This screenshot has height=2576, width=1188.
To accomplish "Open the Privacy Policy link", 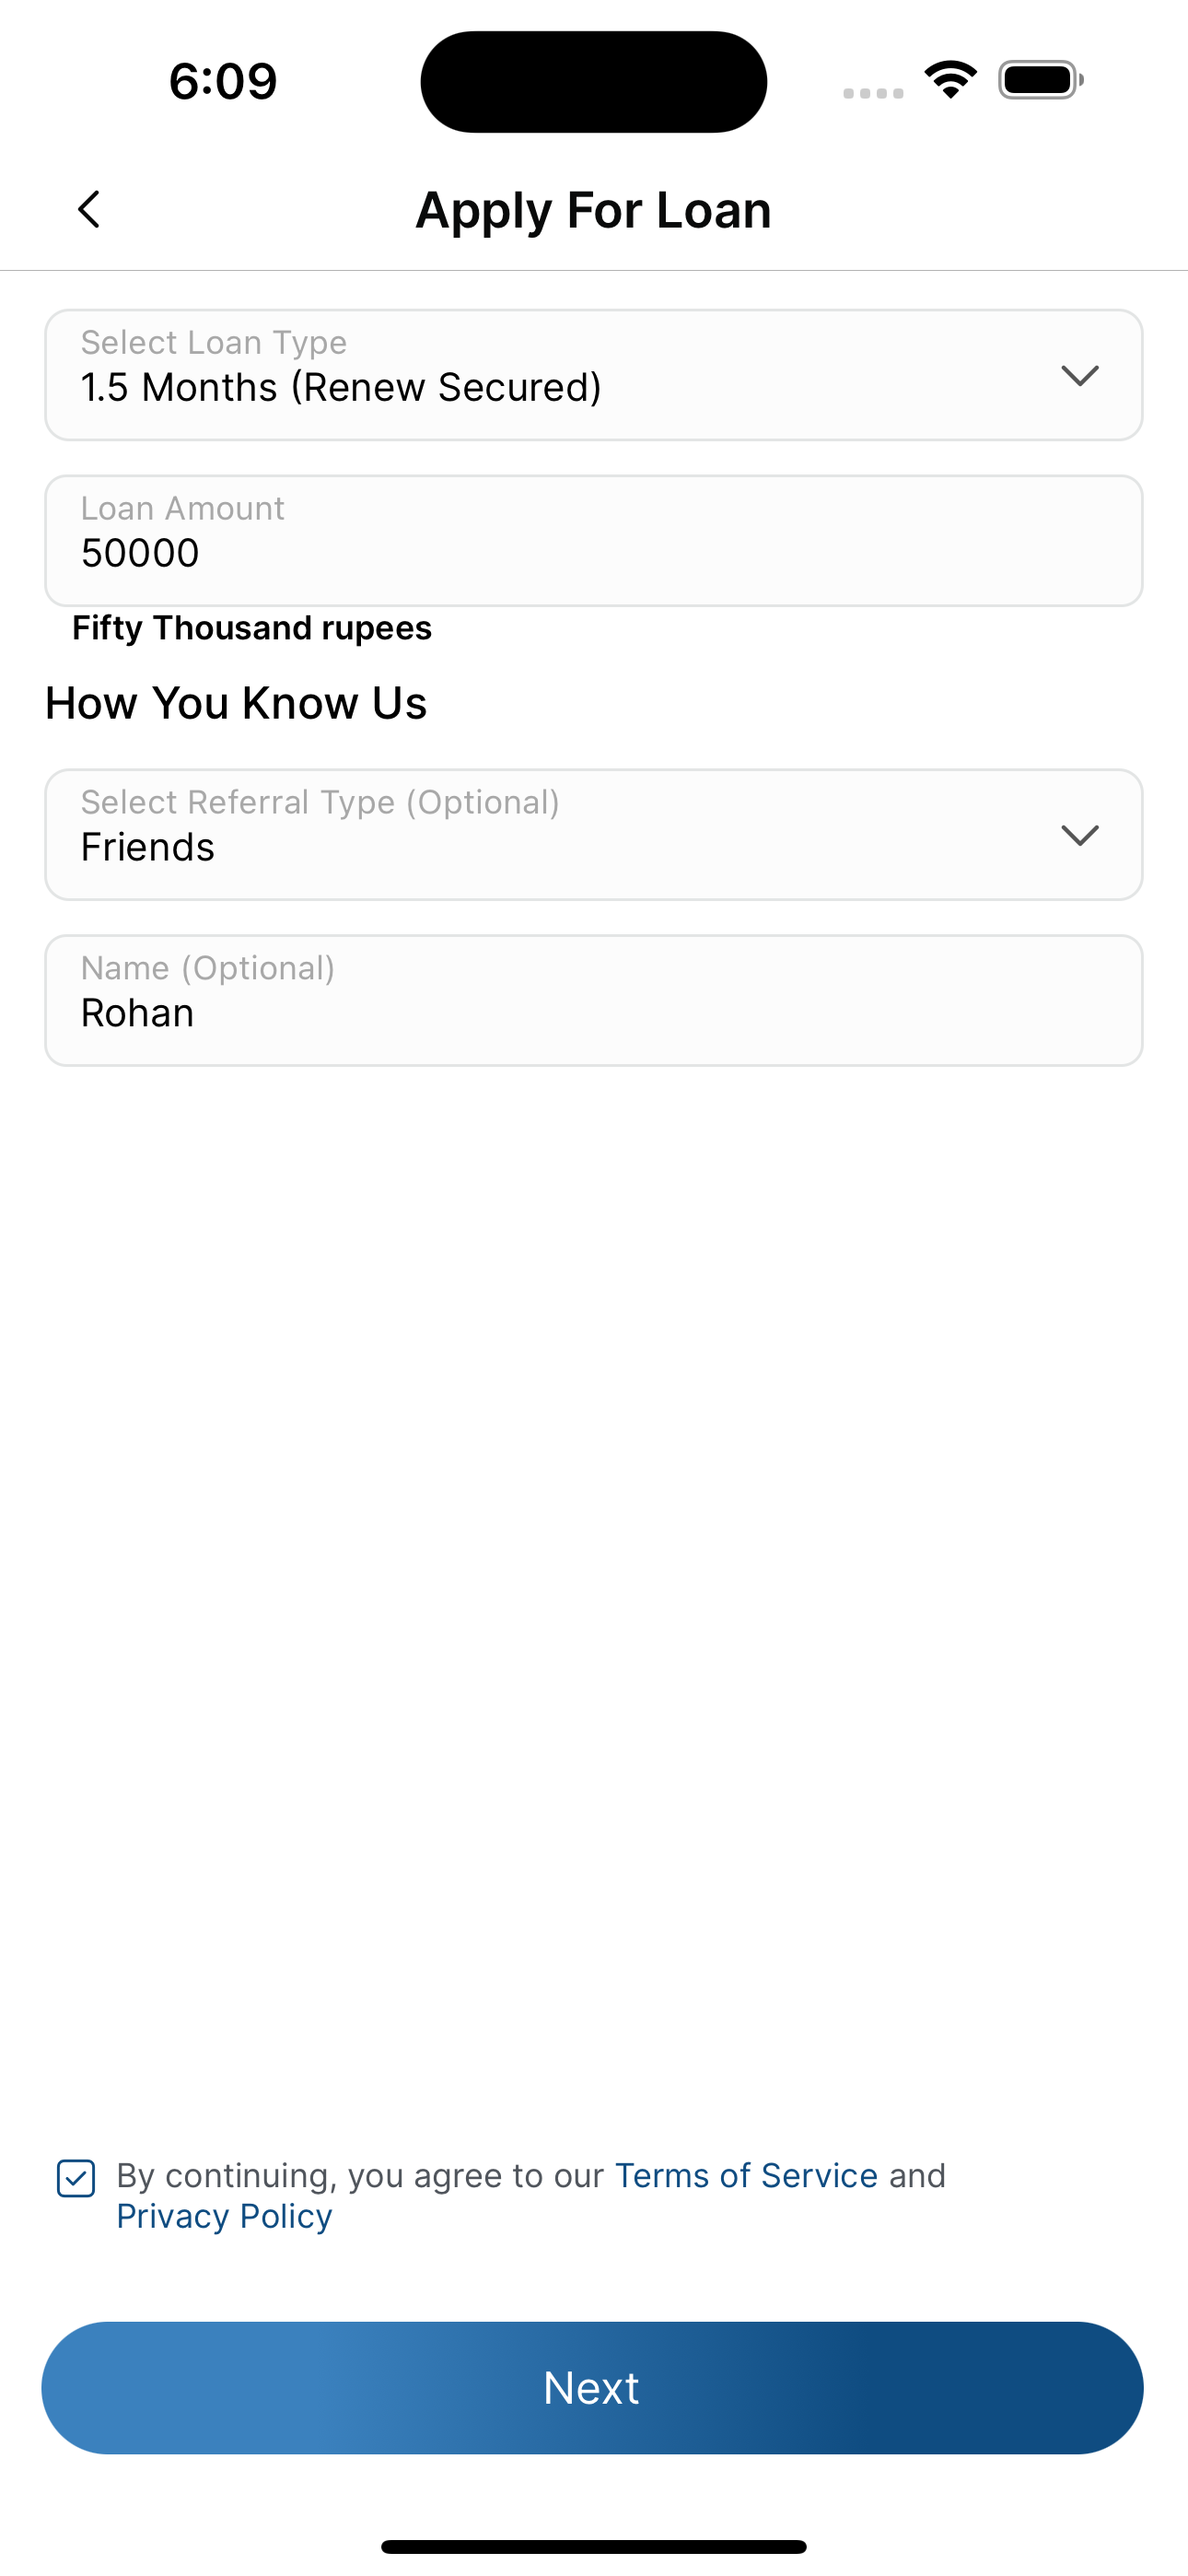I will click(224, 2216).
